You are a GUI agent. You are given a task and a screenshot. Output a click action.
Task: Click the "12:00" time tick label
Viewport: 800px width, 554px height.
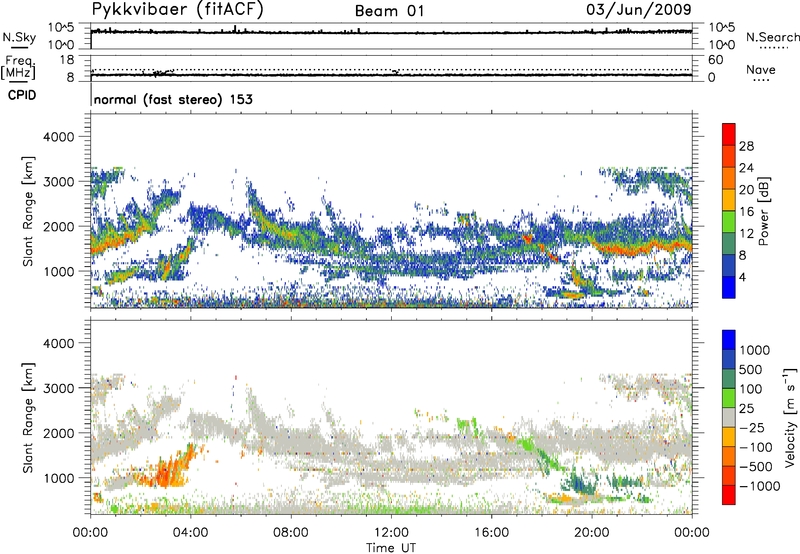pyautogui.click(x=391, y=533)
